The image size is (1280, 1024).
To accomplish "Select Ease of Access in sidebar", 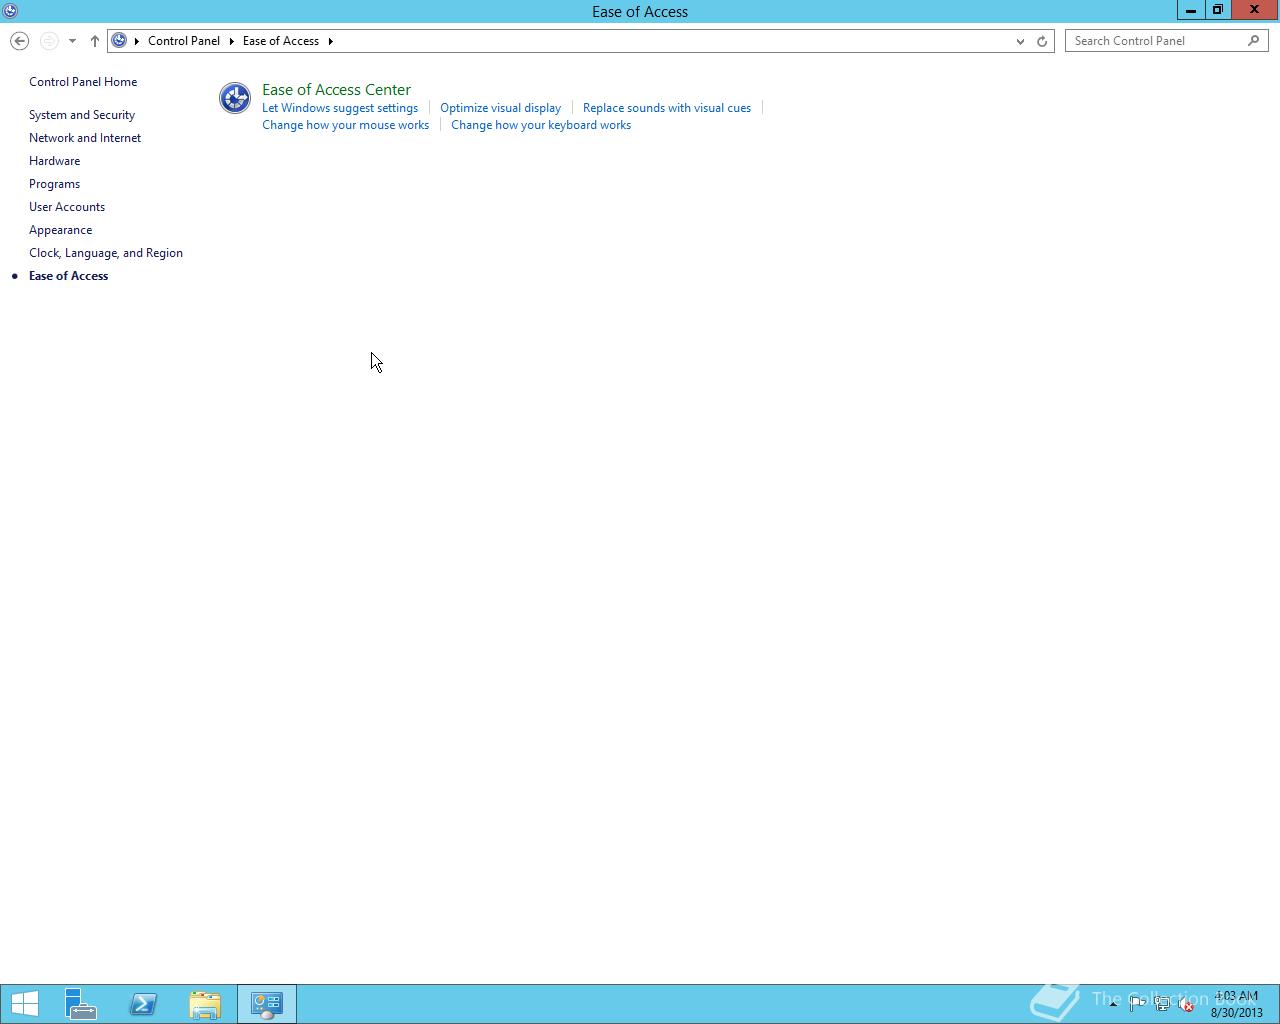I will [68, 276].
